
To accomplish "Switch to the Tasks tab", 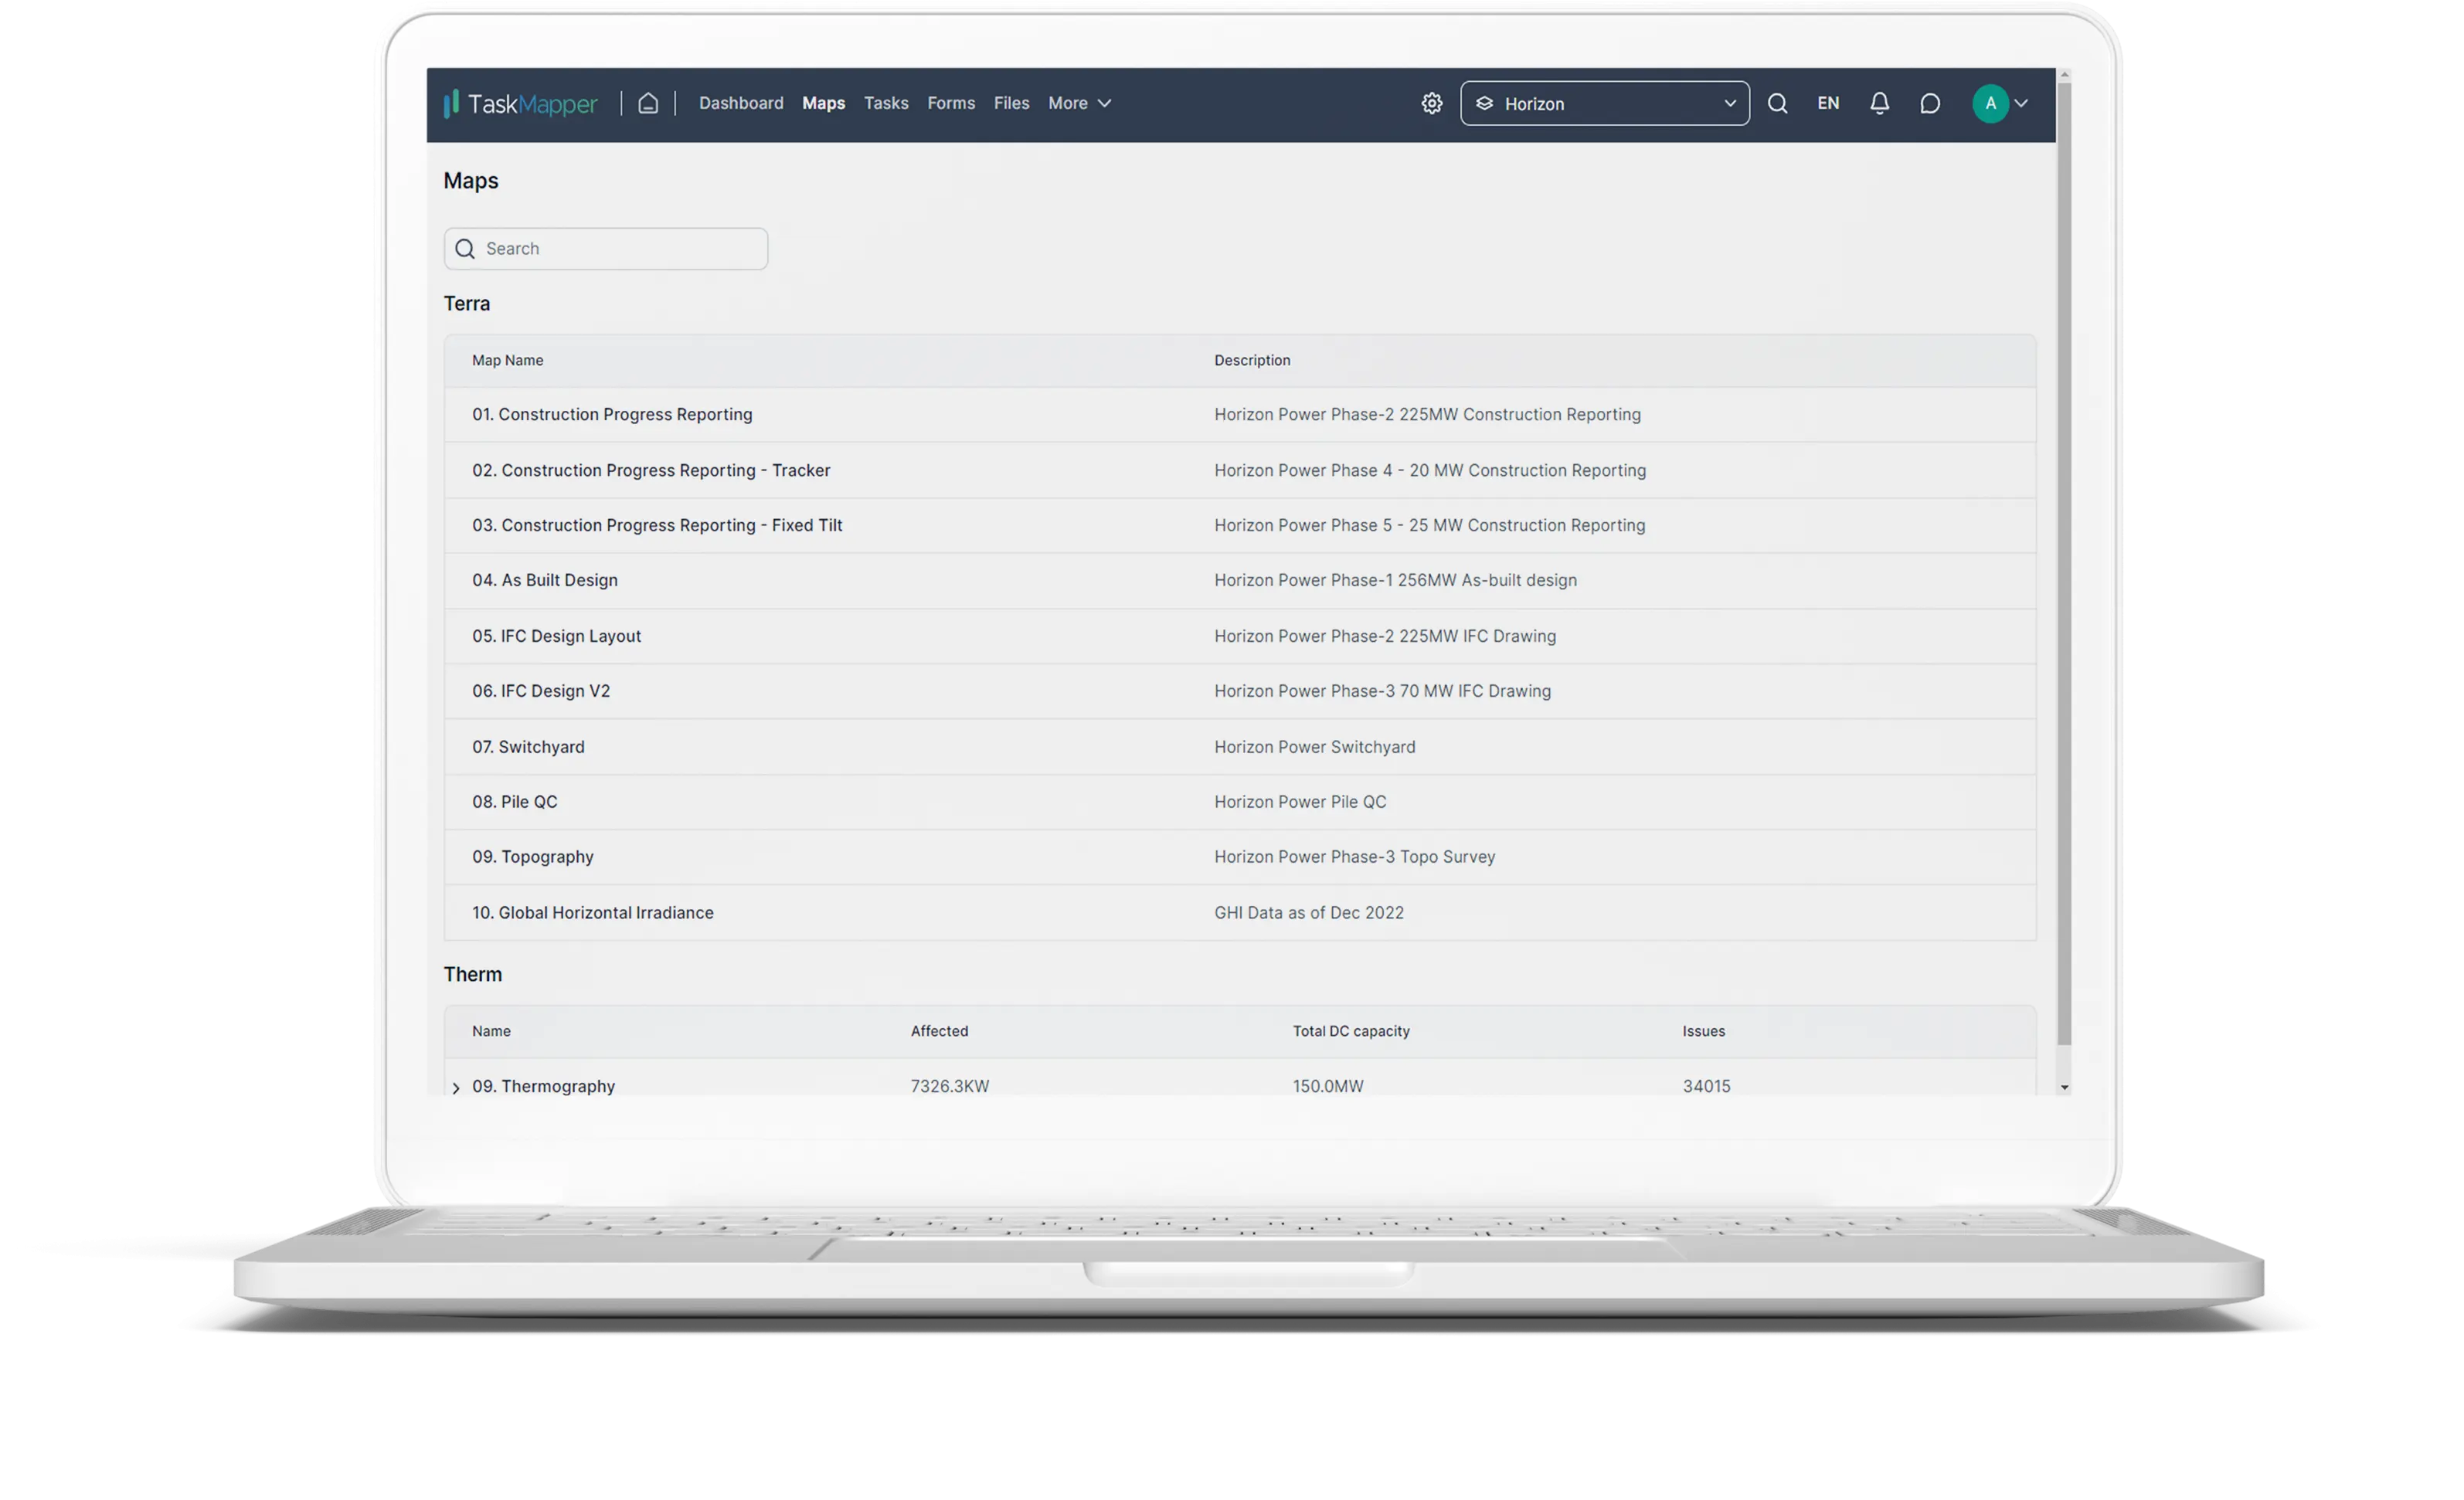I will (886, 103).
